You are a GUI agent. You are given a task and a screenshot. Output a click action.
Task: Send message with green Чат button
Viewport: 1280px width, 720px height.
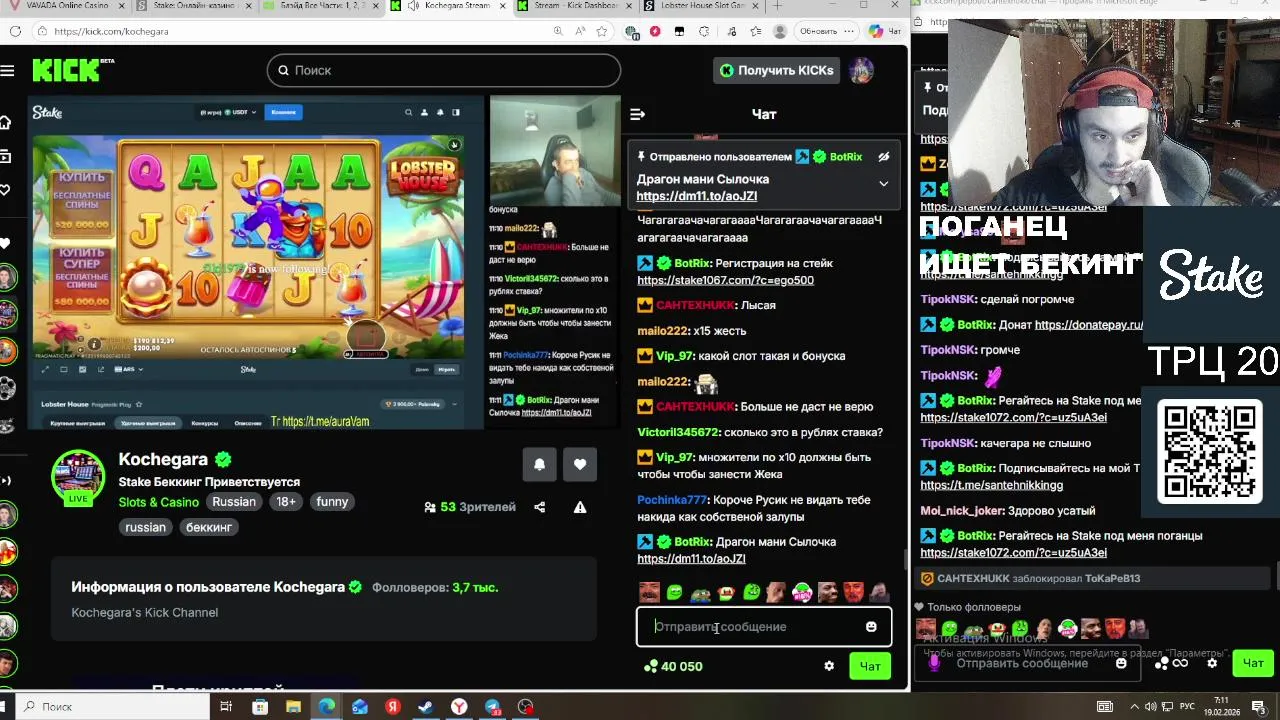[x=870, y=666]
